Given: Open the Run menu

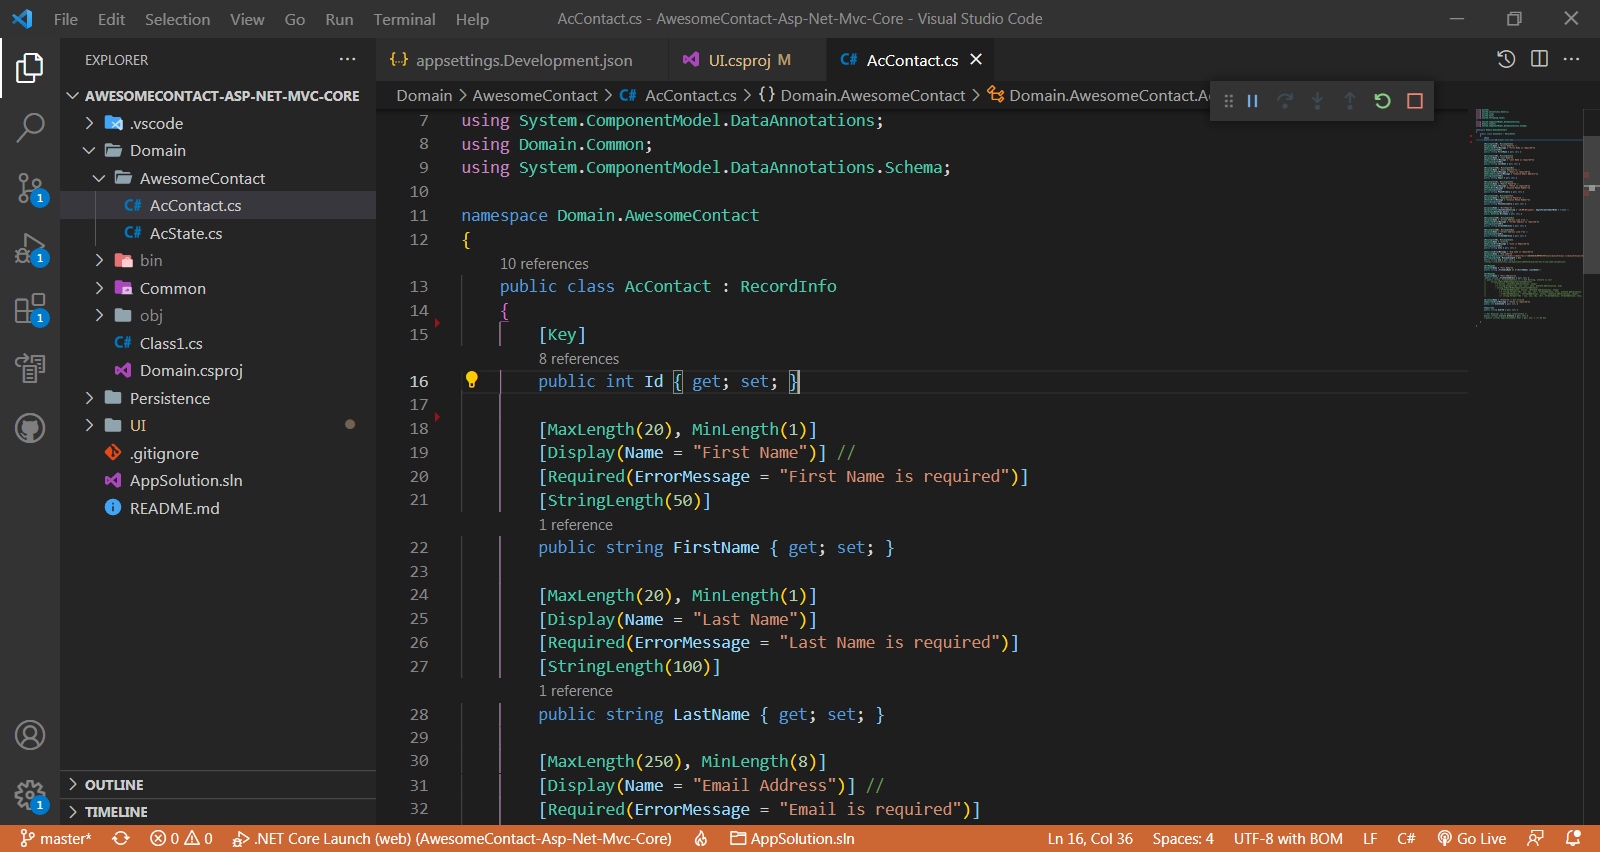Looking at the screenshot, I should click(x=339, y=19).
